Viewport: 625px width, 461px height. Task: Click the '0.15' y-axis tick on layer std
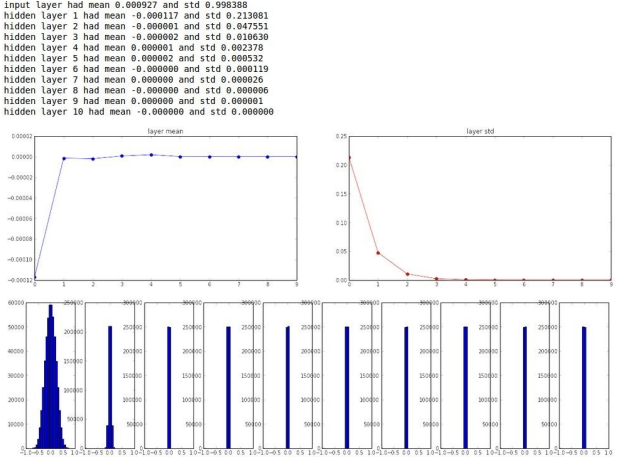point(341,194)
